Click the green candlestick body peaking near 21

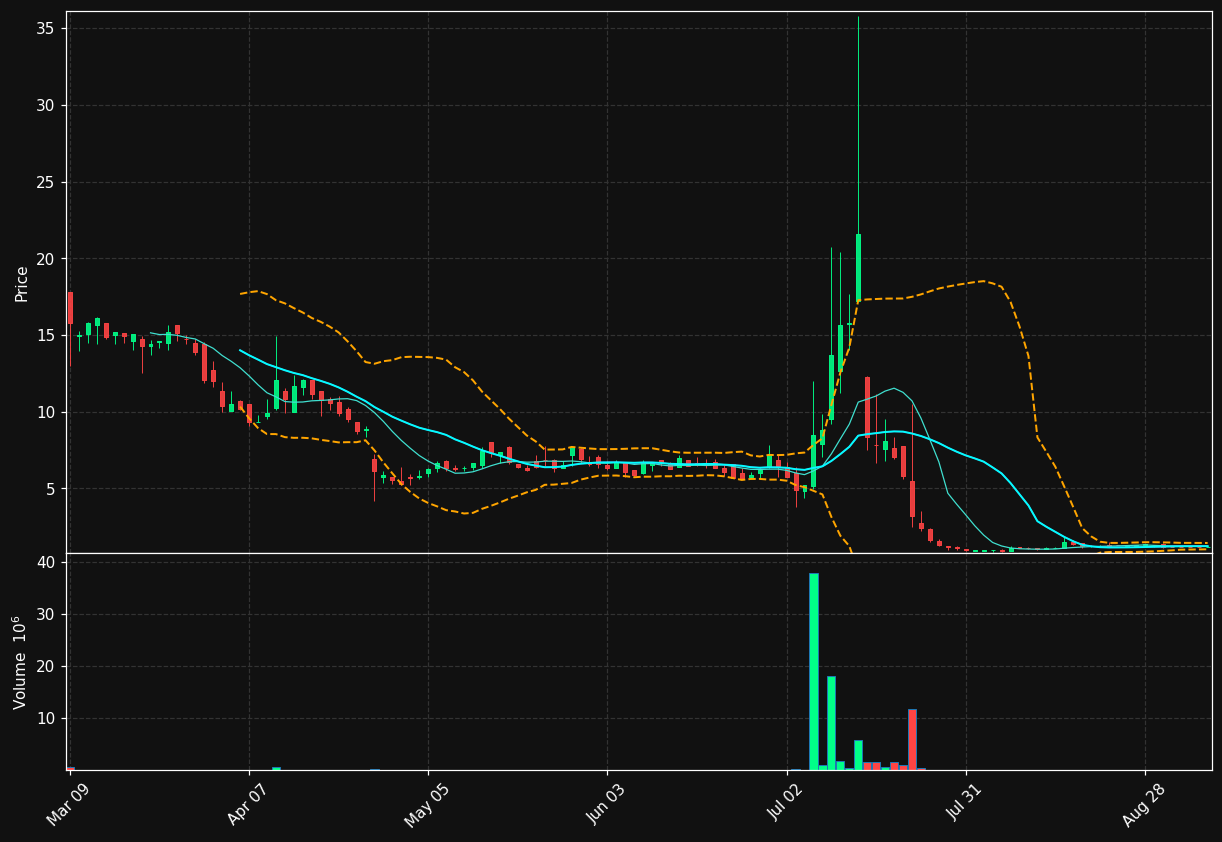tap(858, 267)
